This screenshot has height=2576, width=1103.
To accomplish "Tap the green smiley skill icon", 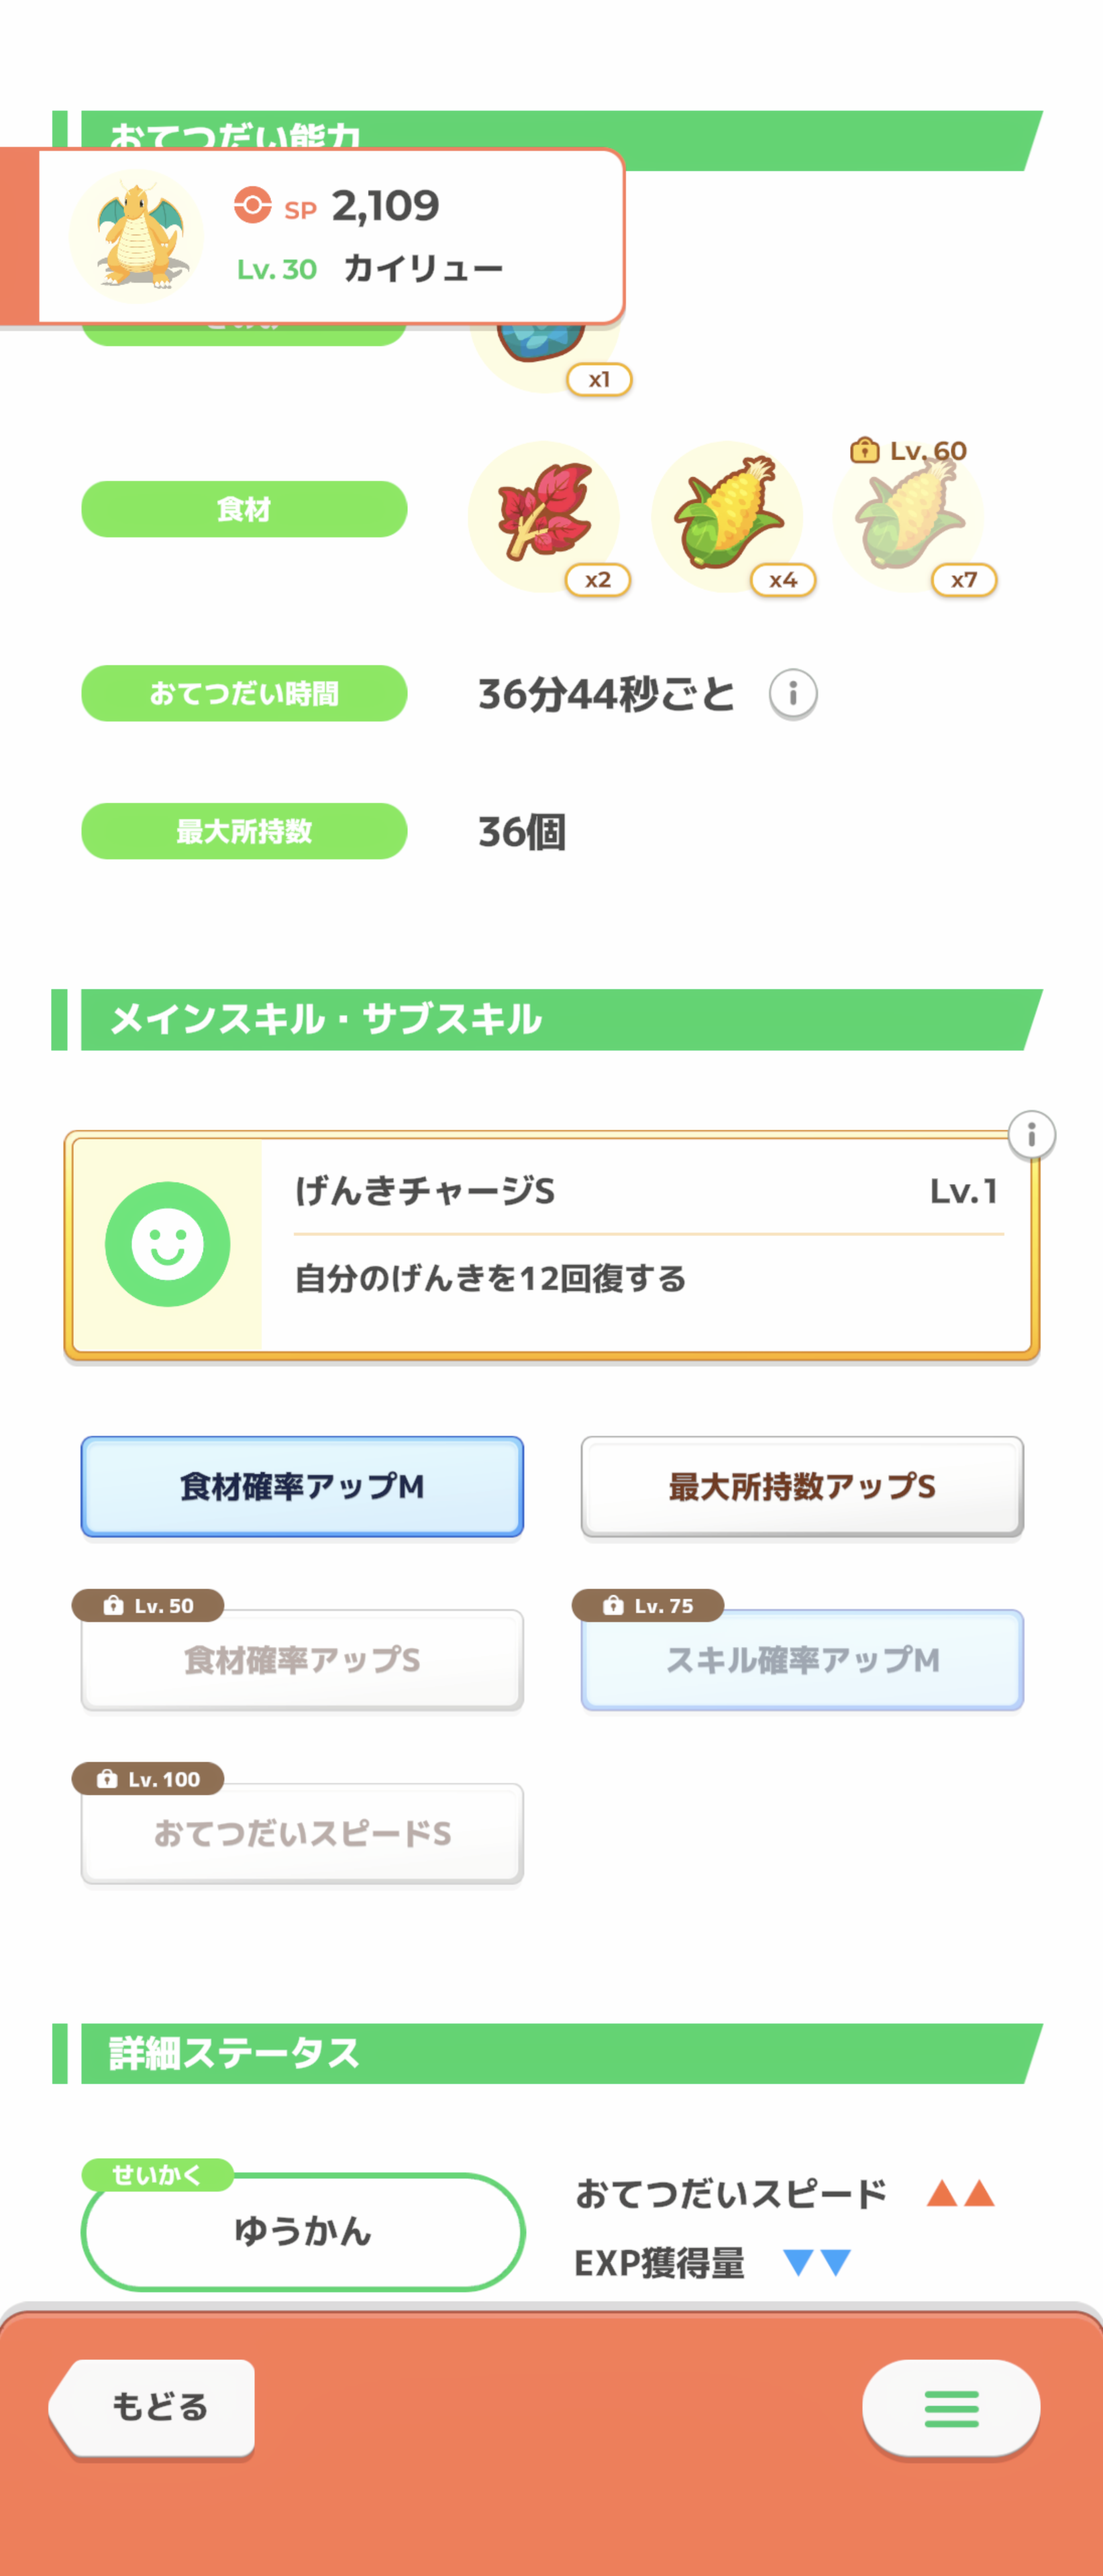I will click(168, 1244).
